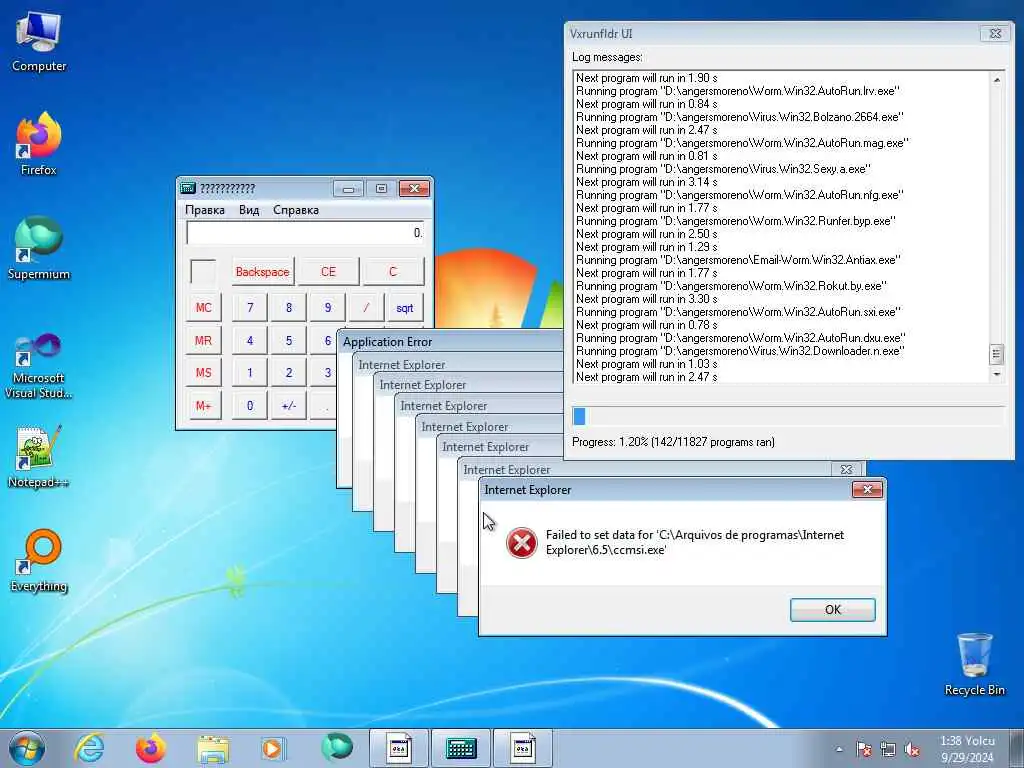Open the Computer desktop icon

[39, 42]
